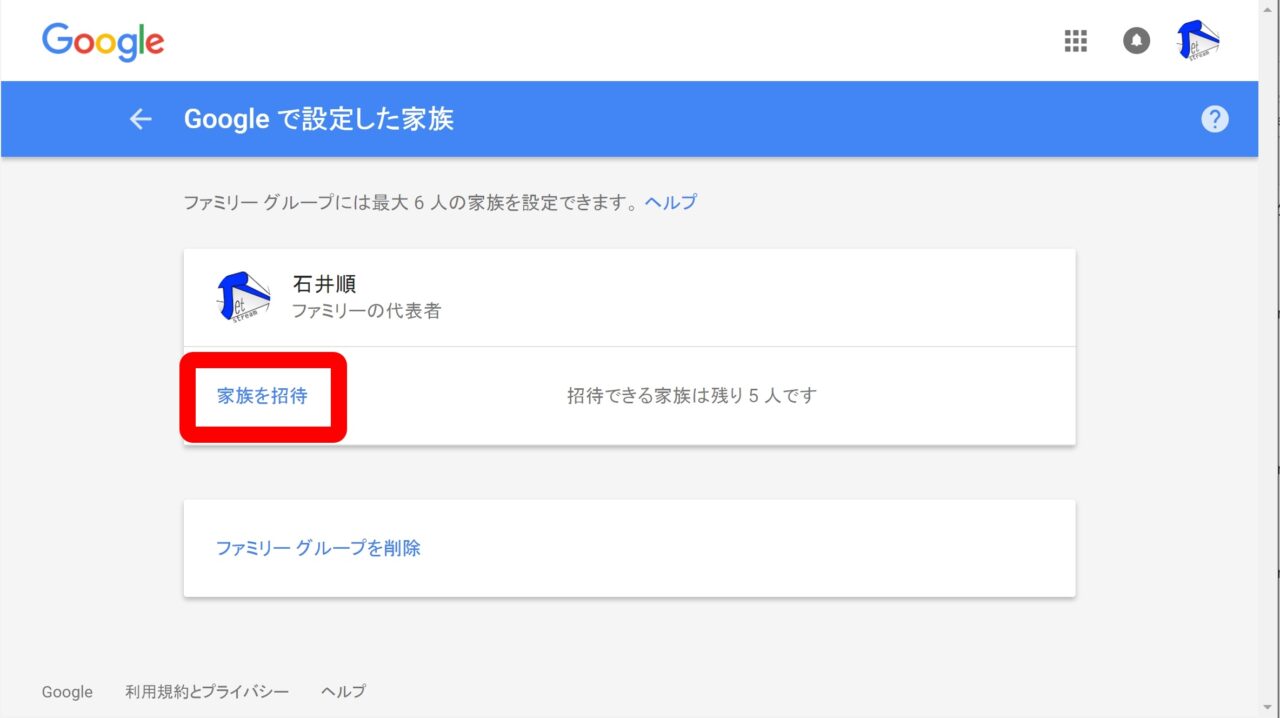Open 利用規約とプライバシー in footer
The image size is (1280, 718).
tap(207, 692)
